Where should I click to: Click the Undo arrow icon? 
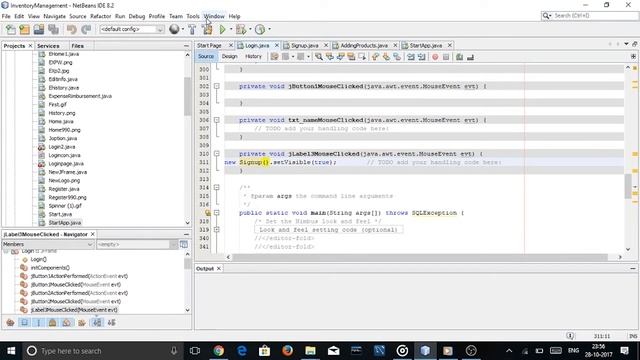tap(71, 29)
